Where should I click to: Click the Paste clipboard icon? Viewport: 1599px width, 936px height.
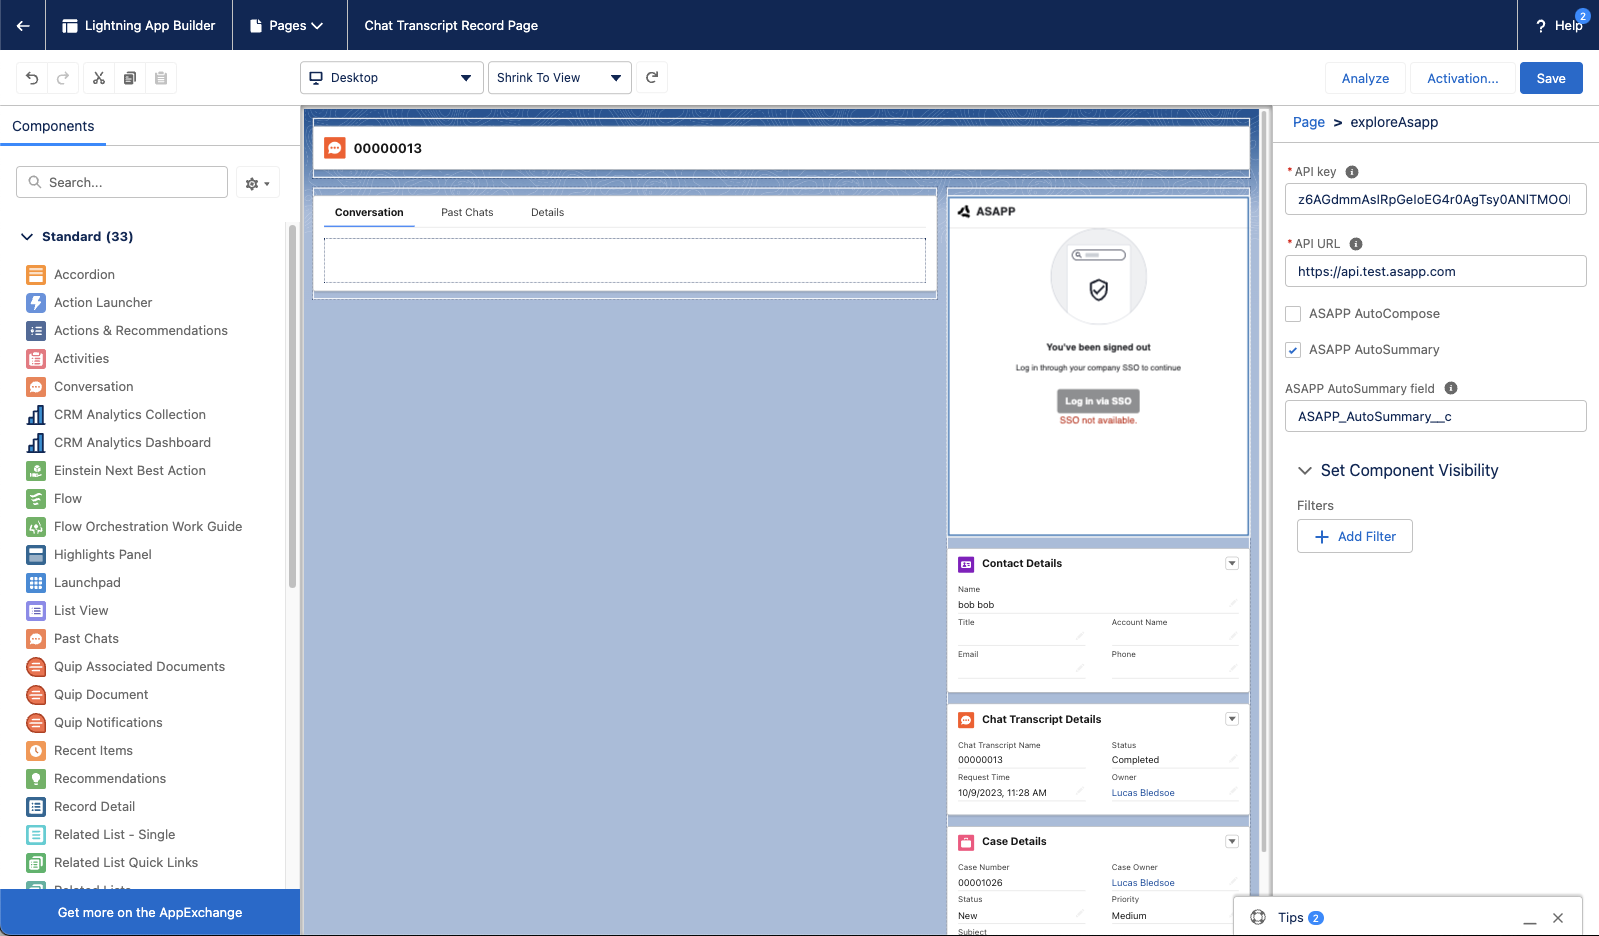tap(161, 78)
